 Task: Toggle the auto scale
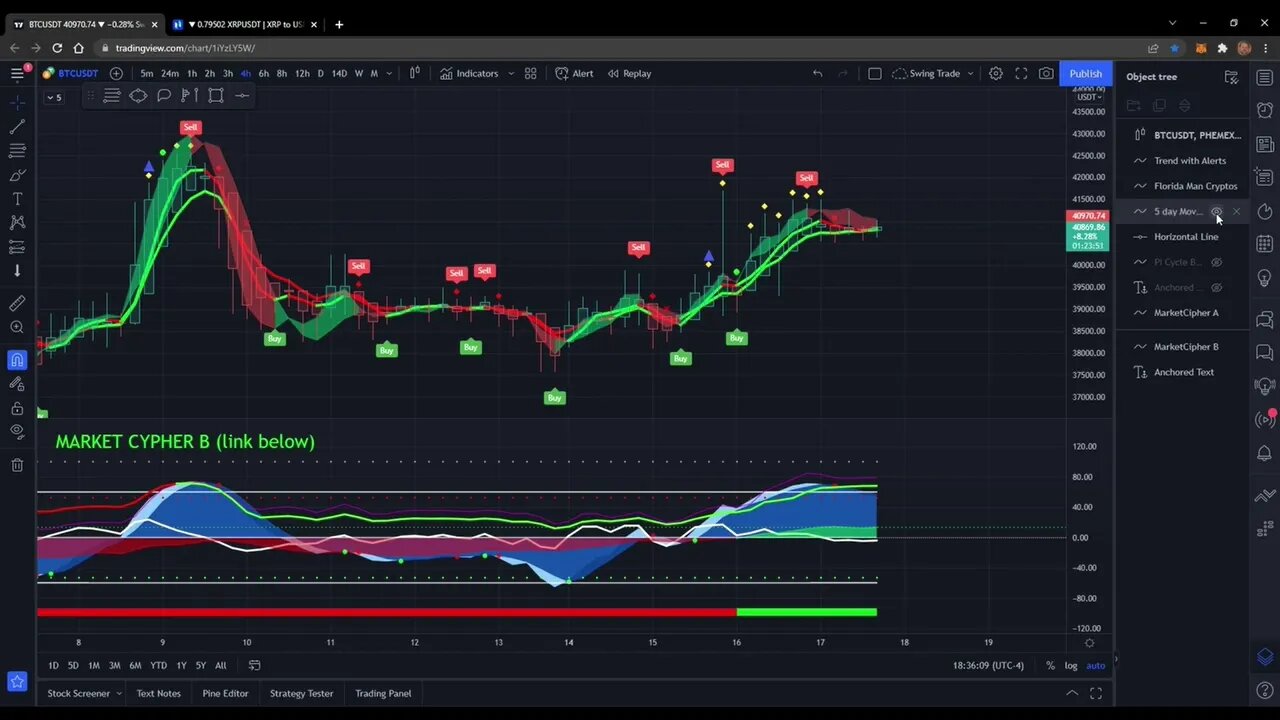pos(1096,665)
